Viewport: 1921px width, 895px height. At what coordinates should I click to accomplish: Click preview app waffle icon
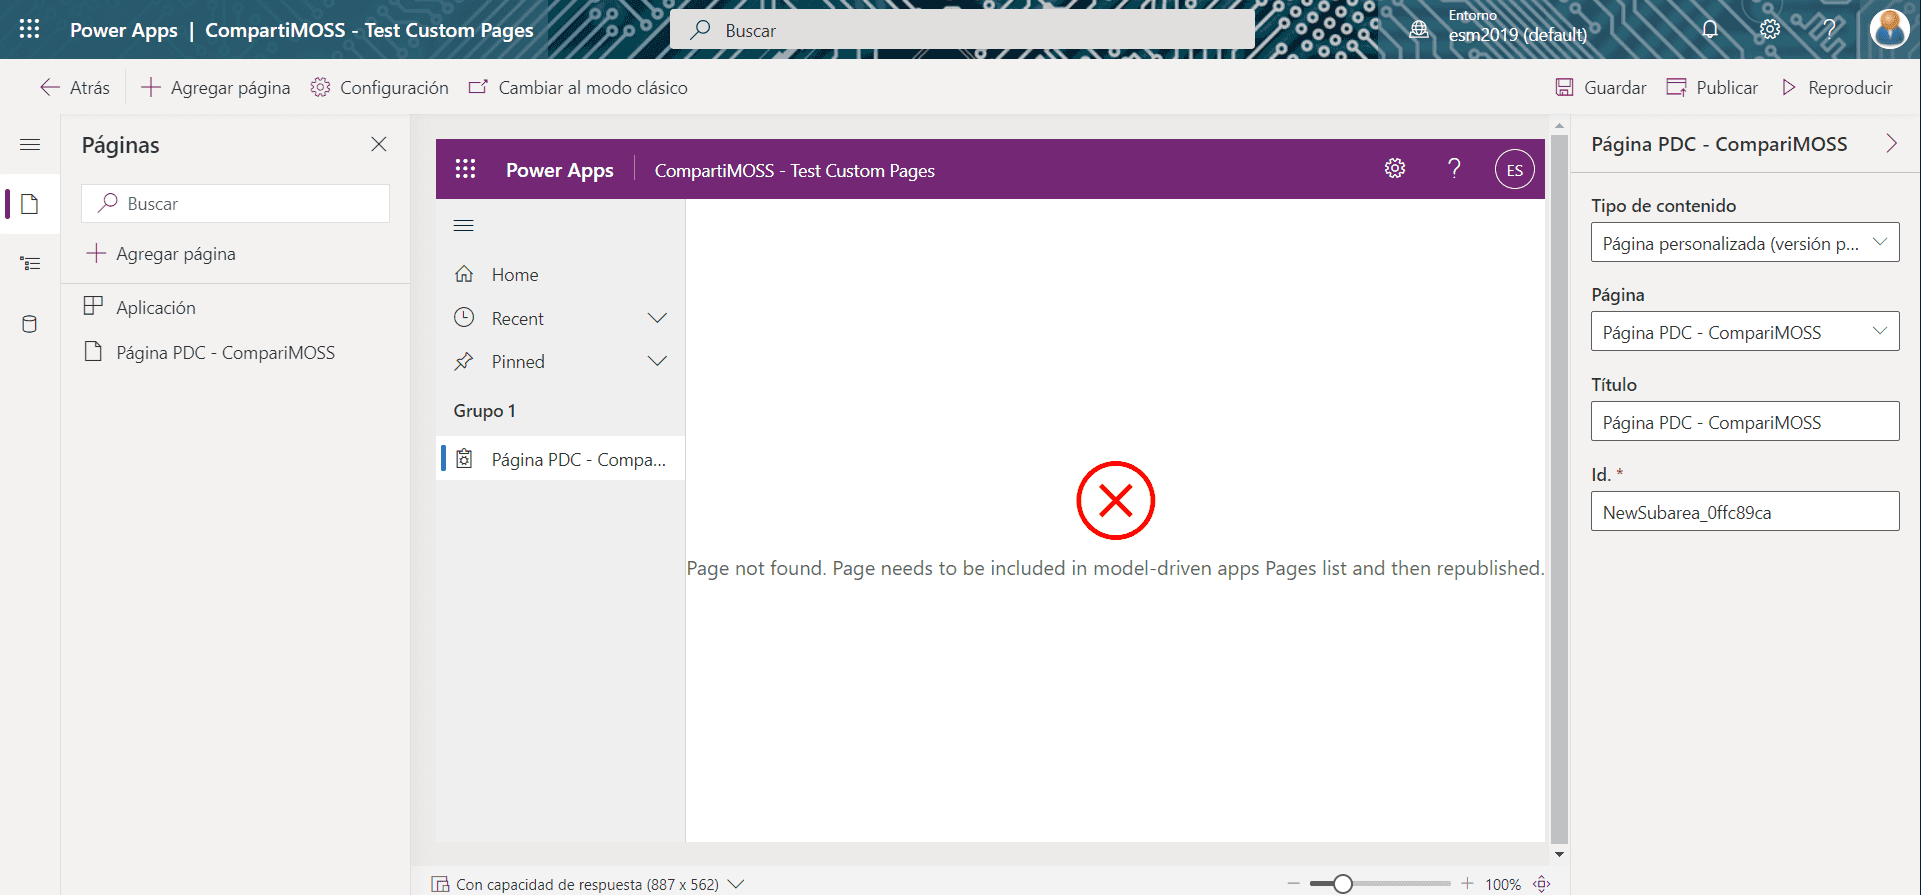tap(465, 169)
